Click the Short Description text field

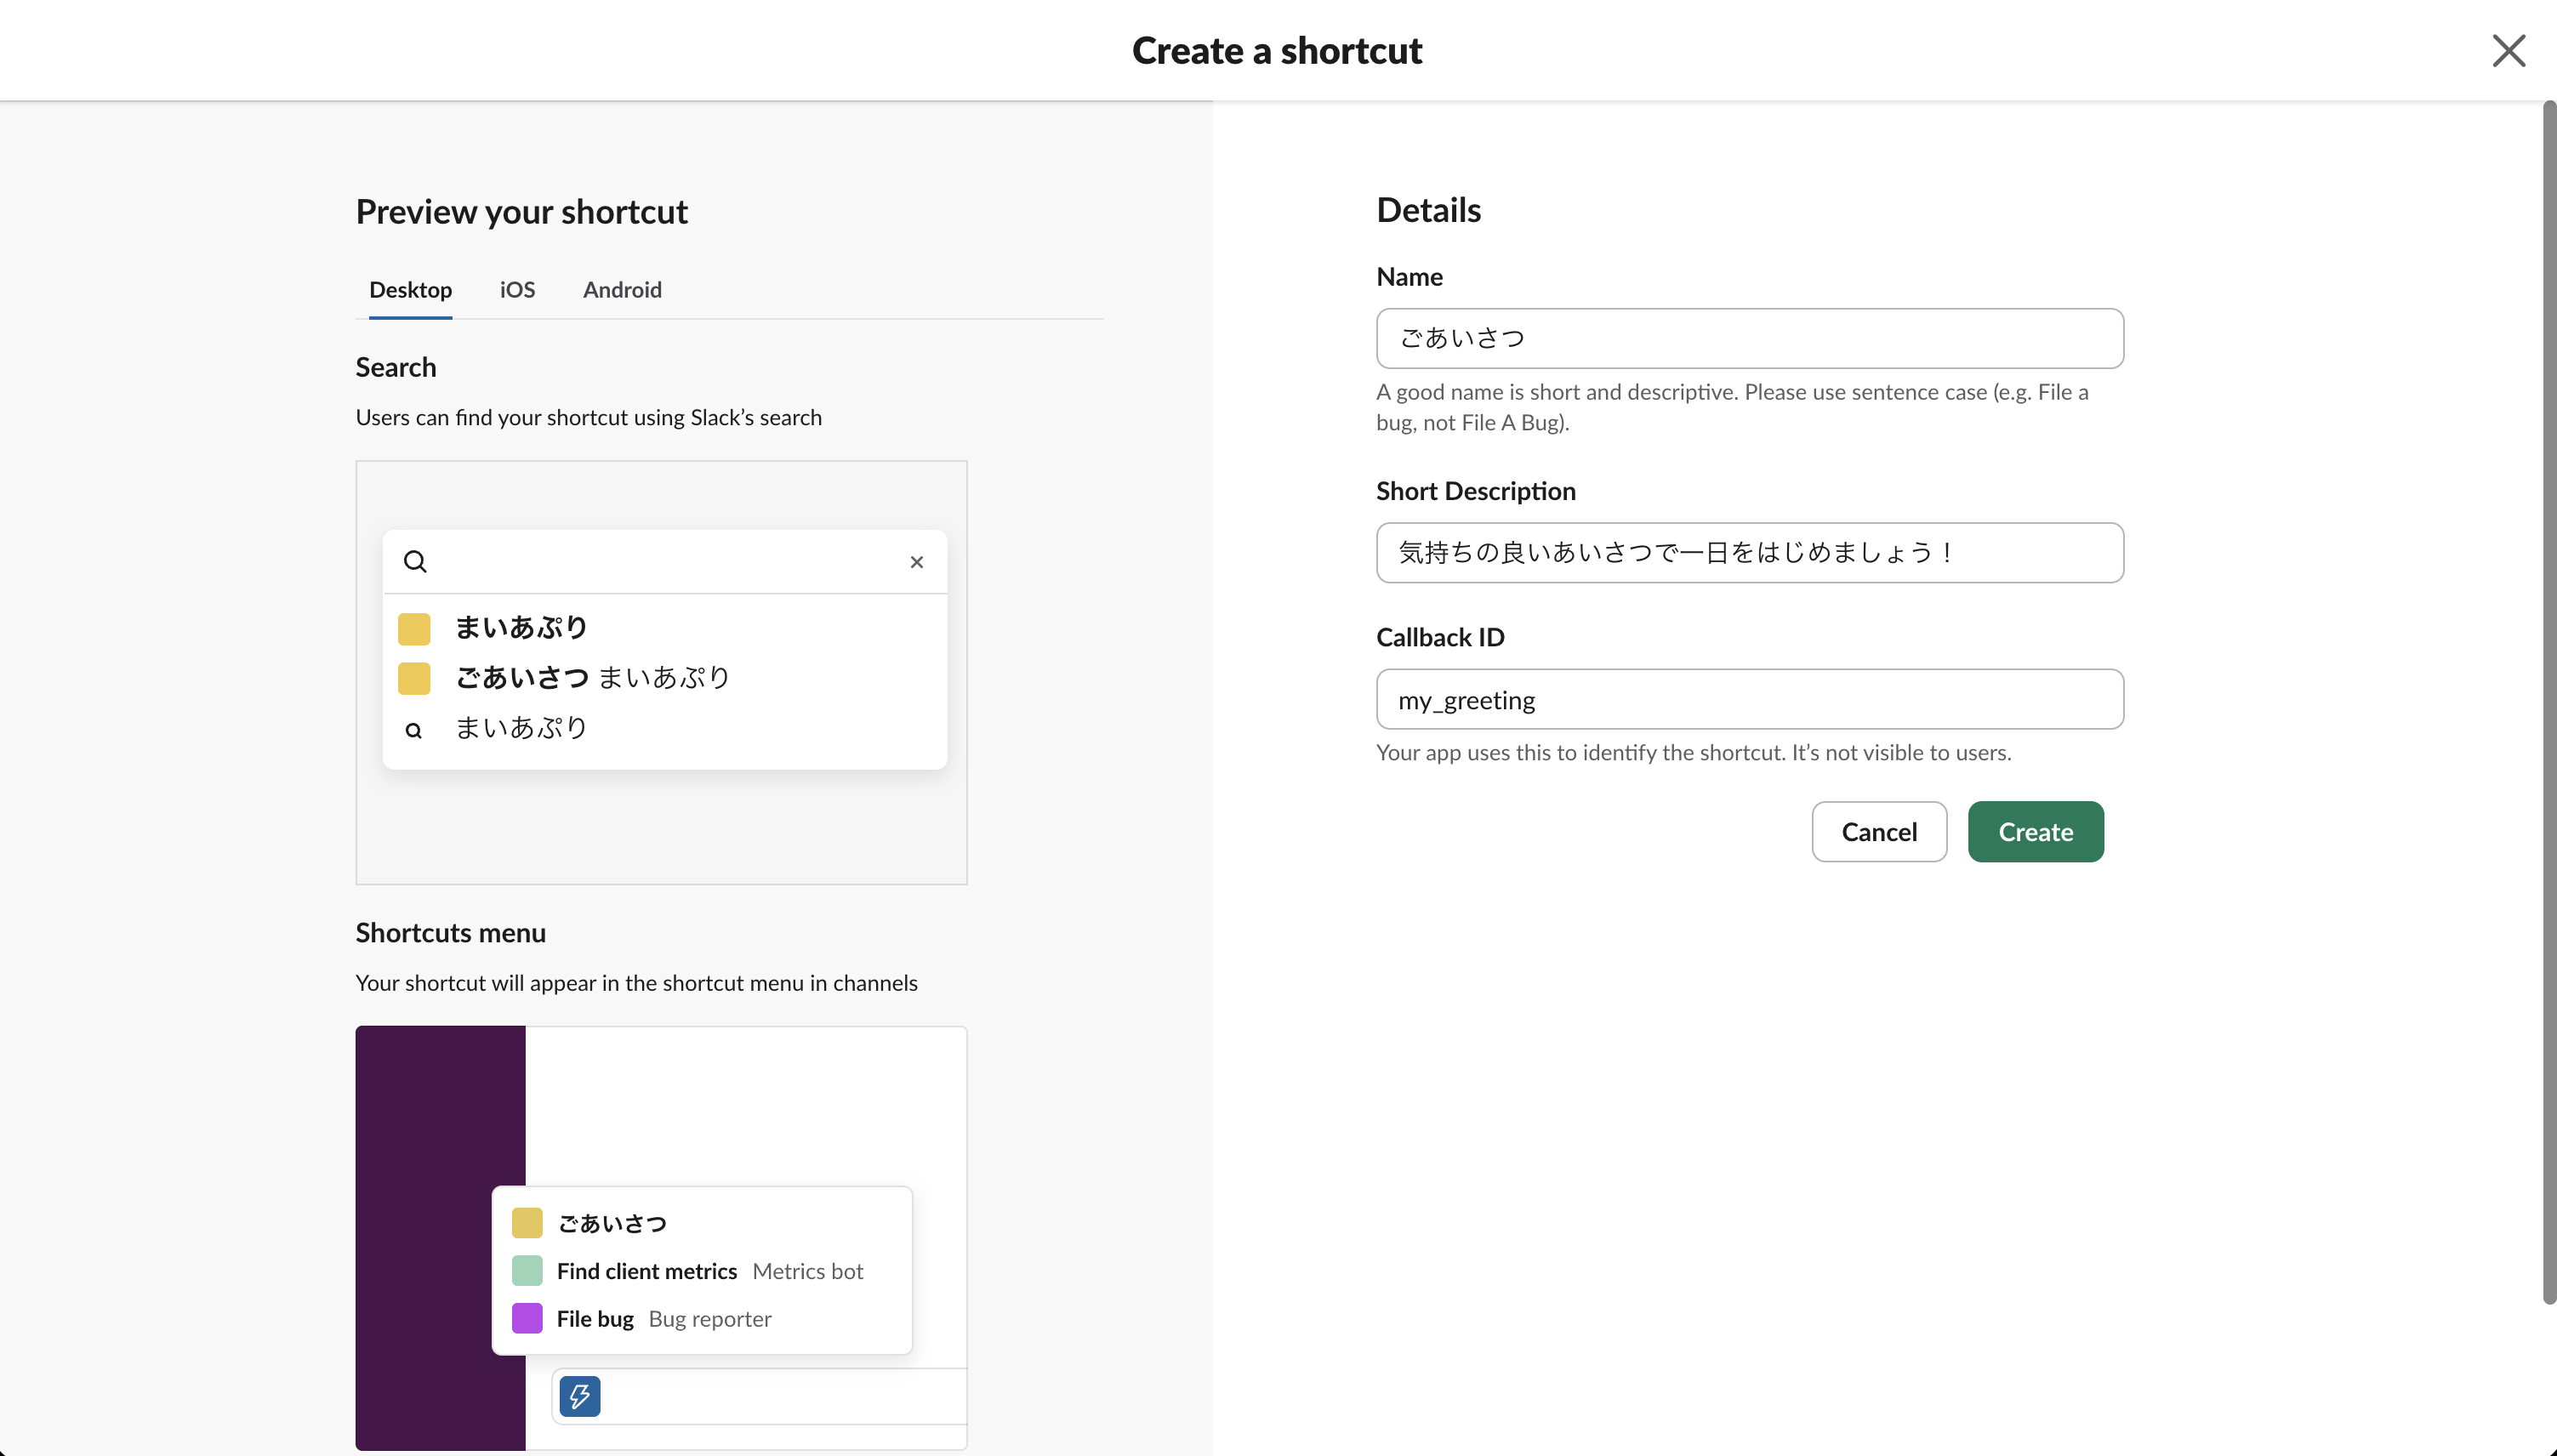(x=1748, y=552)
